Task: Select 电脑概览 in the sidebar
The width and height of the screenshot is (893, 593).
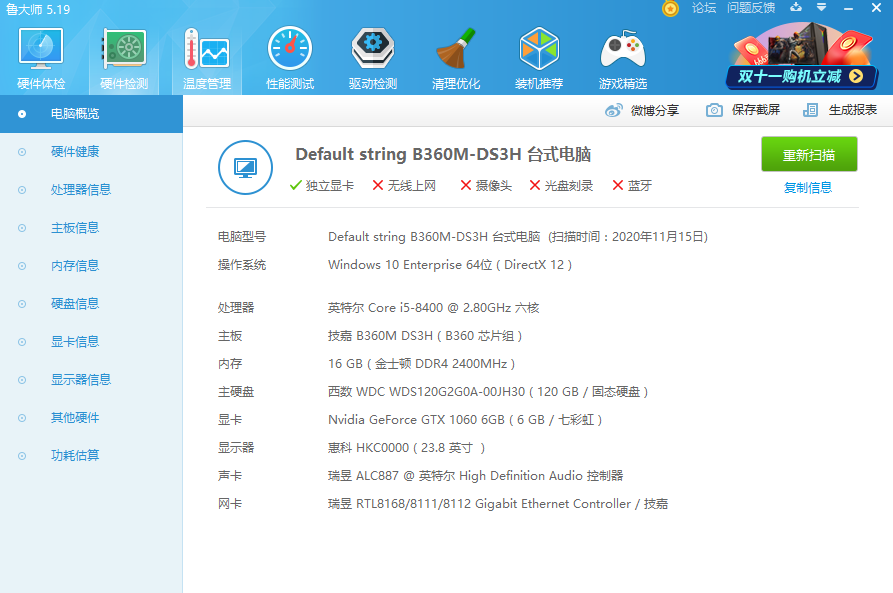Action: (x=91, y=114)
